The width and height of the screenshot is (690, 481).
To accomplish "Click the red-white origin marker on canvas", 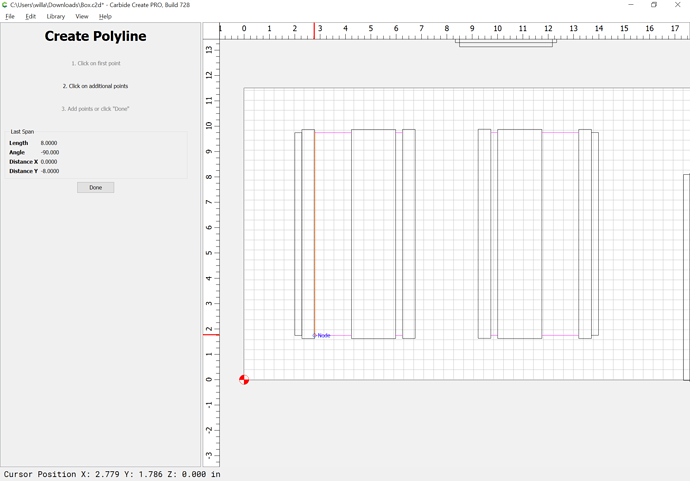I will coord(244,380).
